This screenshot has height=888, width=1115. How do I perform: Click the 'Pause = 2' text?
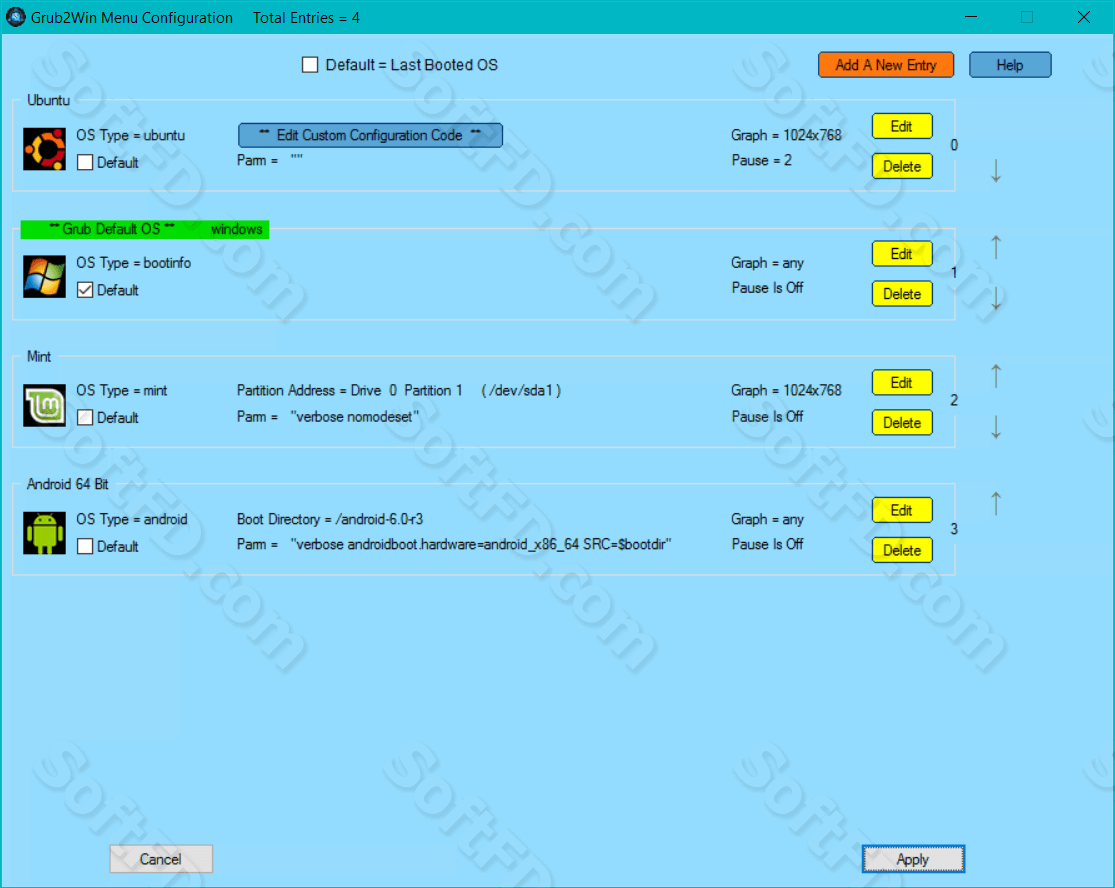tap(762, 160)
